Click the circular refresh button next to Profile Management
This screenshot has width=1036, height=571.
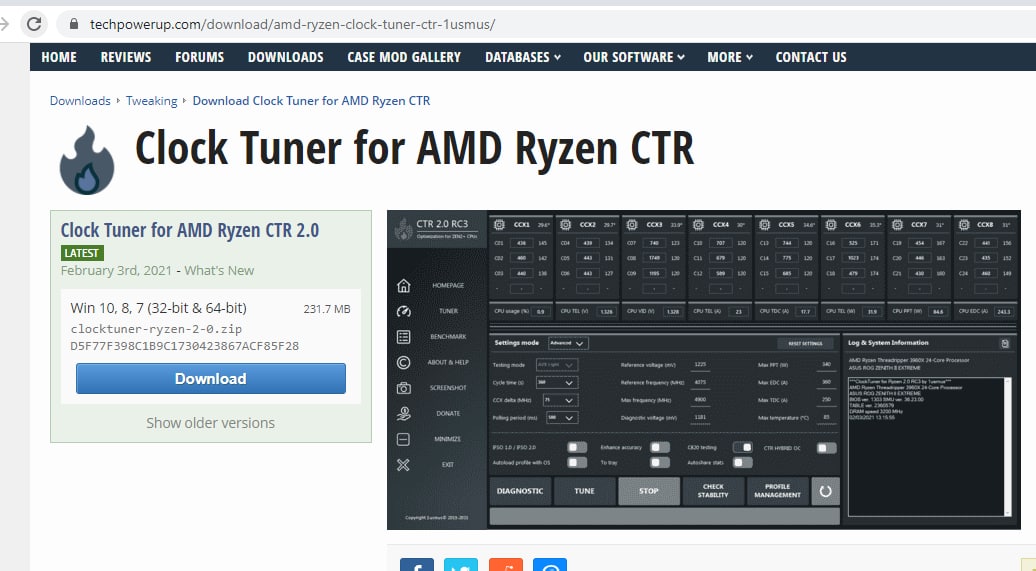[825, 491]
